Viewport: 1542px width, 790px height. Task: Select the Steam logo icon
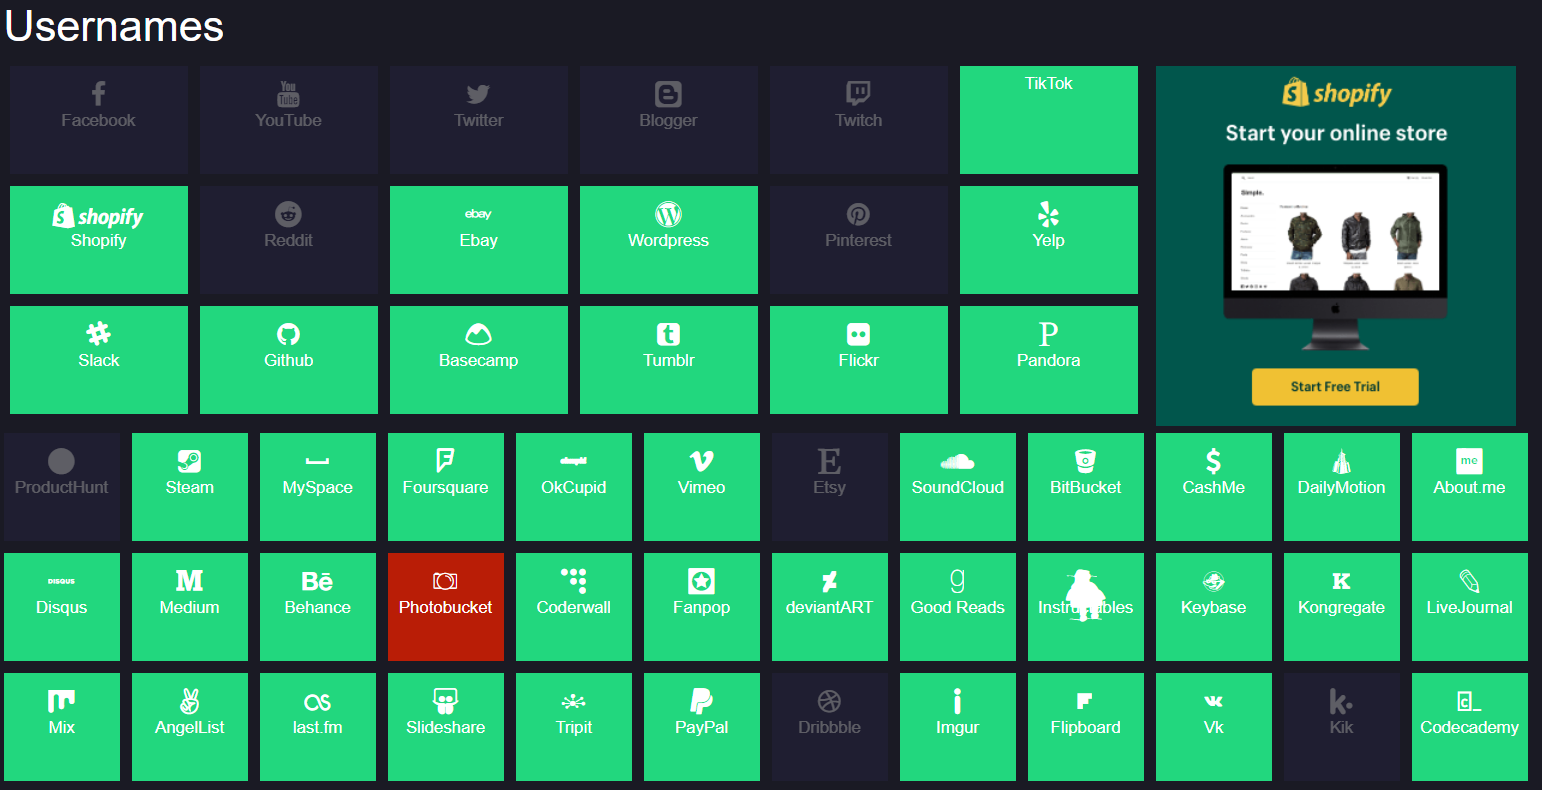coord(189,461)
